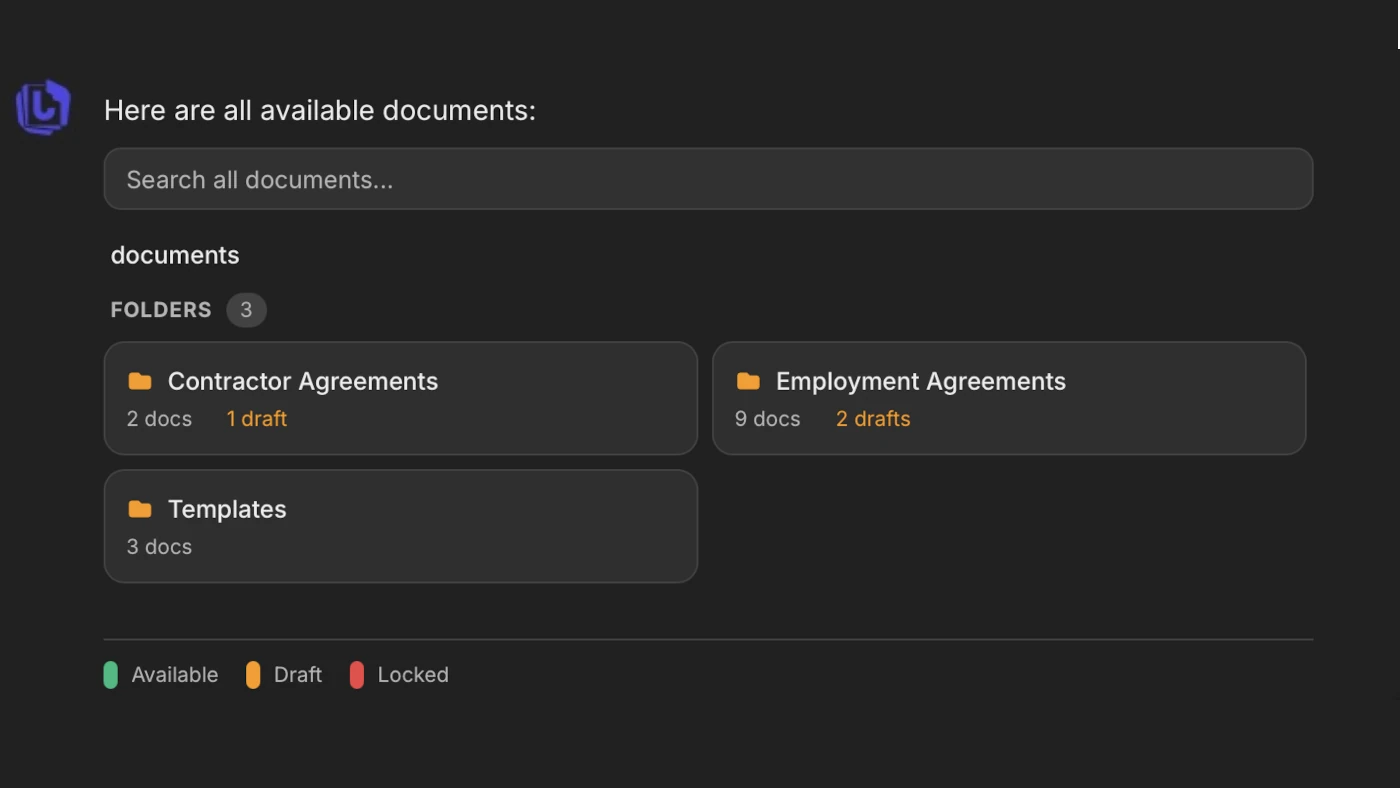Screen dimensions: 1400x788
Task: Click the Available legend label
Action: 175,675
